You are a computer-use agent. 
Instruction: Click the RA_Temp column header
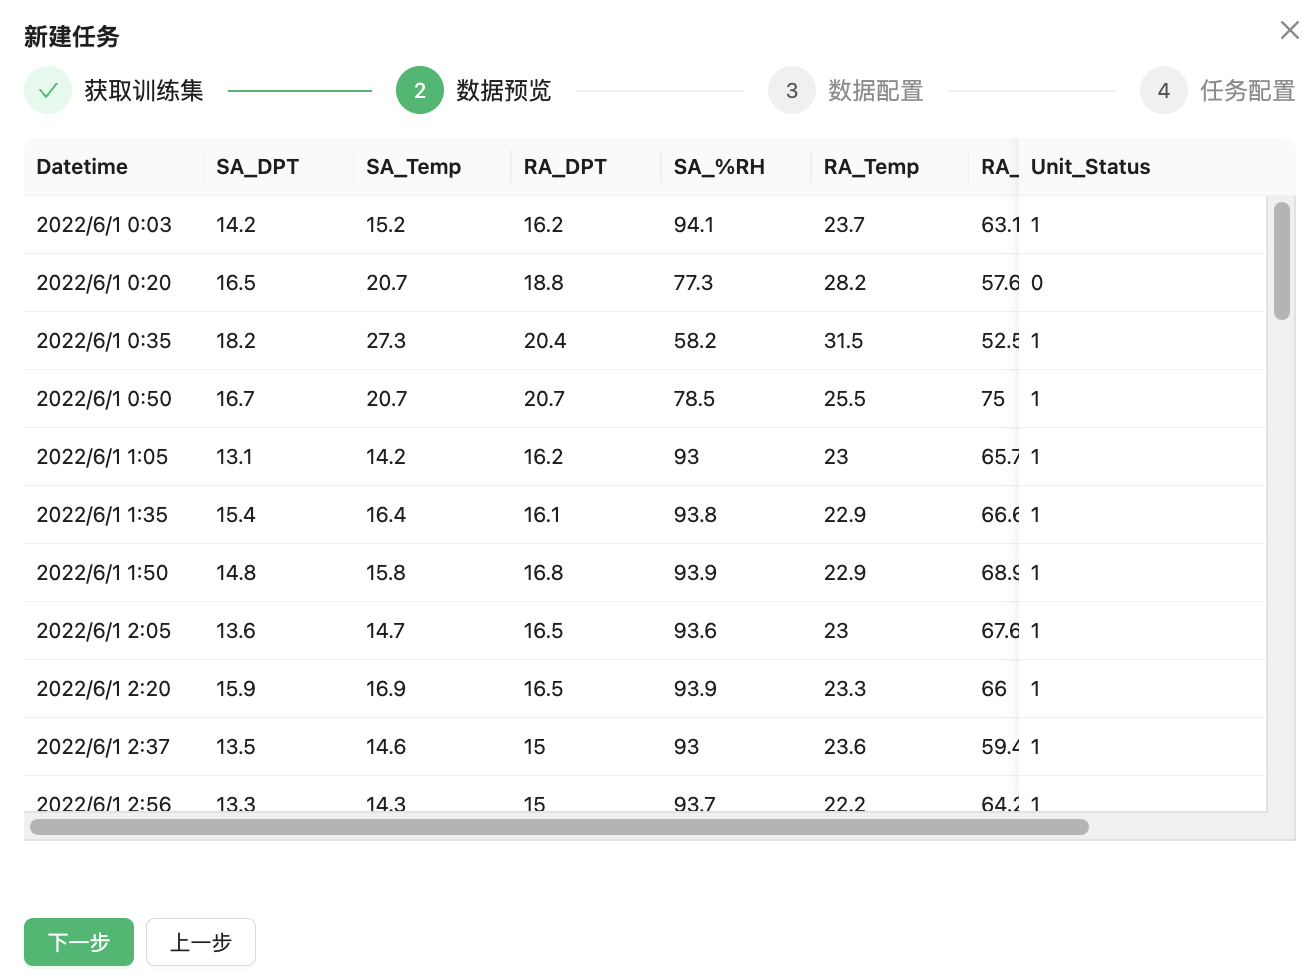(871, 167)
